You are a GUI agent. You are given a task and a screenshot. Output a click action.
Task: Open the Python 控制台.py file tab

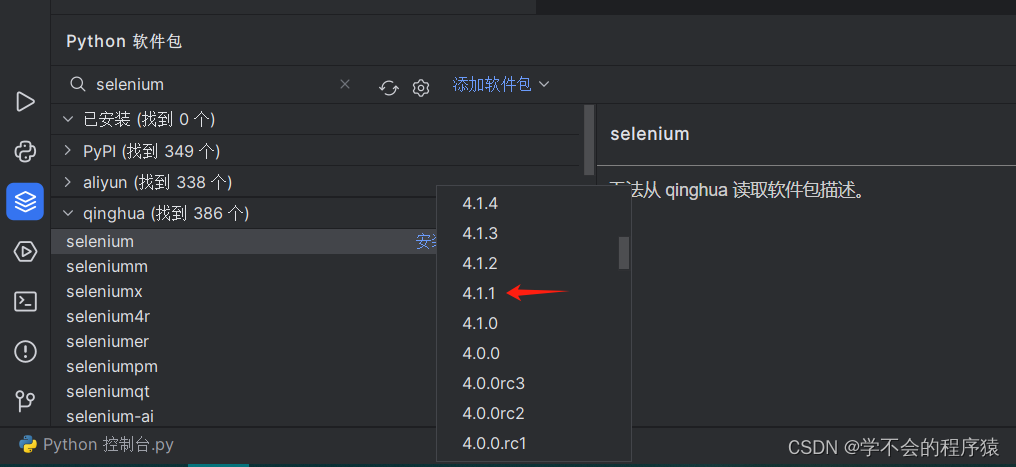[97, 445]
